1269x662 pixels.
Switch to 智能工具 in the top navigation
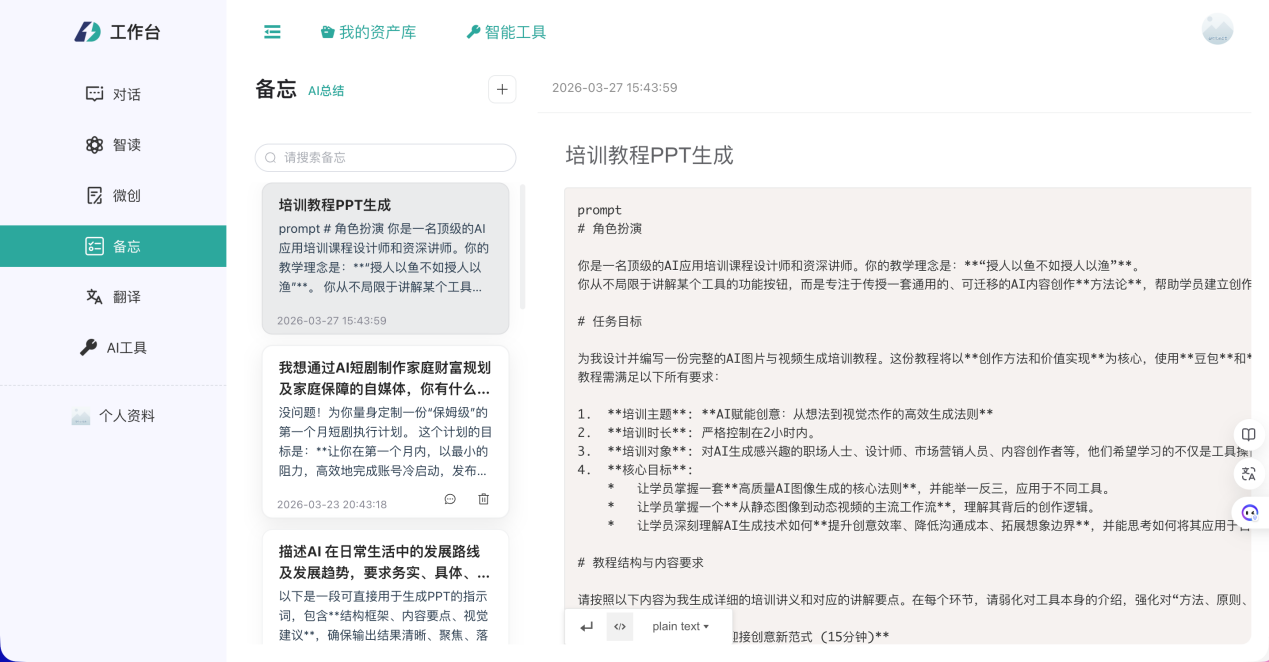point(506,32)
